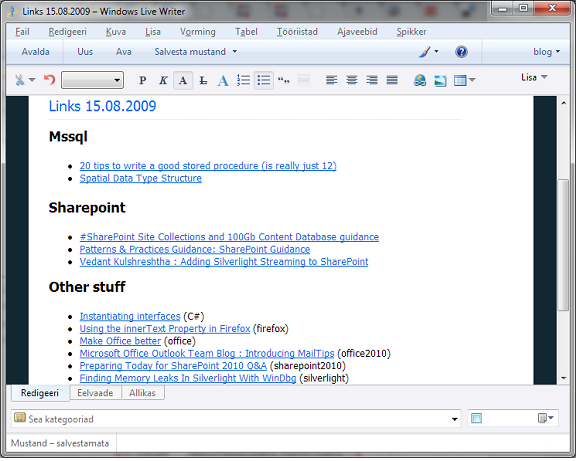Image resolution: width=579 pixels, height=461 pixels.
Task: Click the post title Links 15.08.2009
Action: 103,106
